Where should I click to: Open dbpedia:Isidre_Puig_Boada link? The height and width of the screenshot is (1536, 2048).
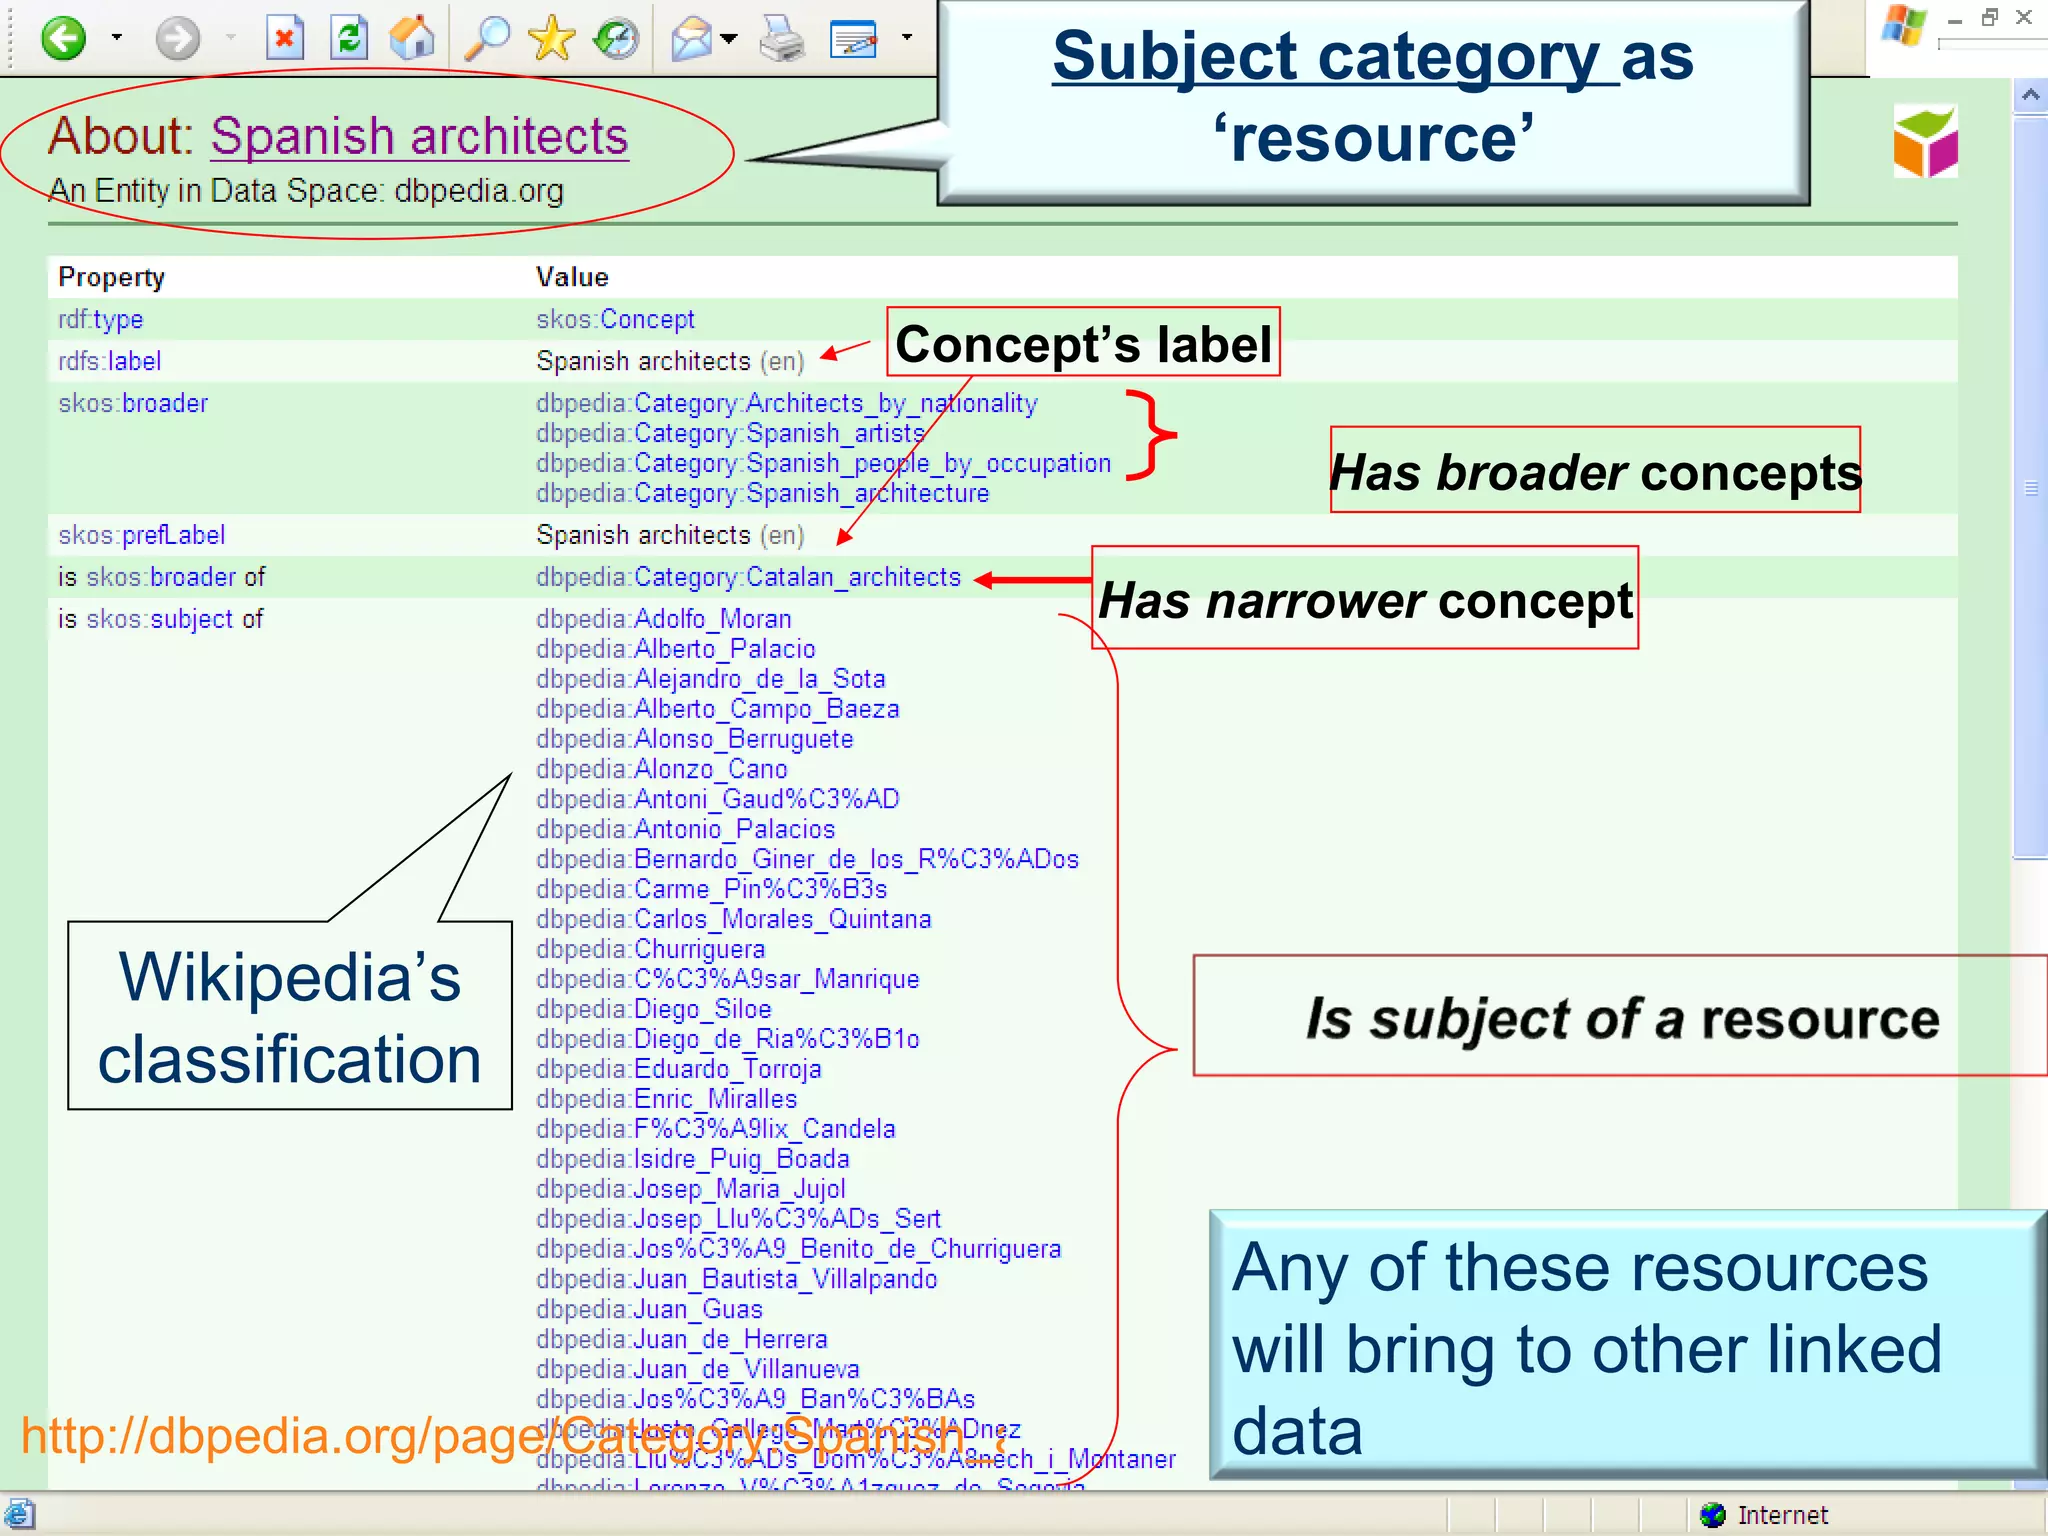click(x=692, y=1159)
